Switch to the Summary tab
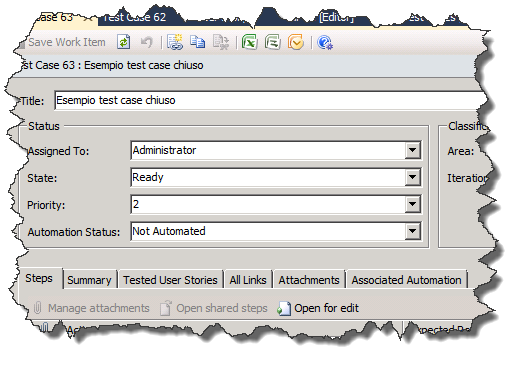The width and height of the screenshot is (519, 366). (x=89, y=280)
